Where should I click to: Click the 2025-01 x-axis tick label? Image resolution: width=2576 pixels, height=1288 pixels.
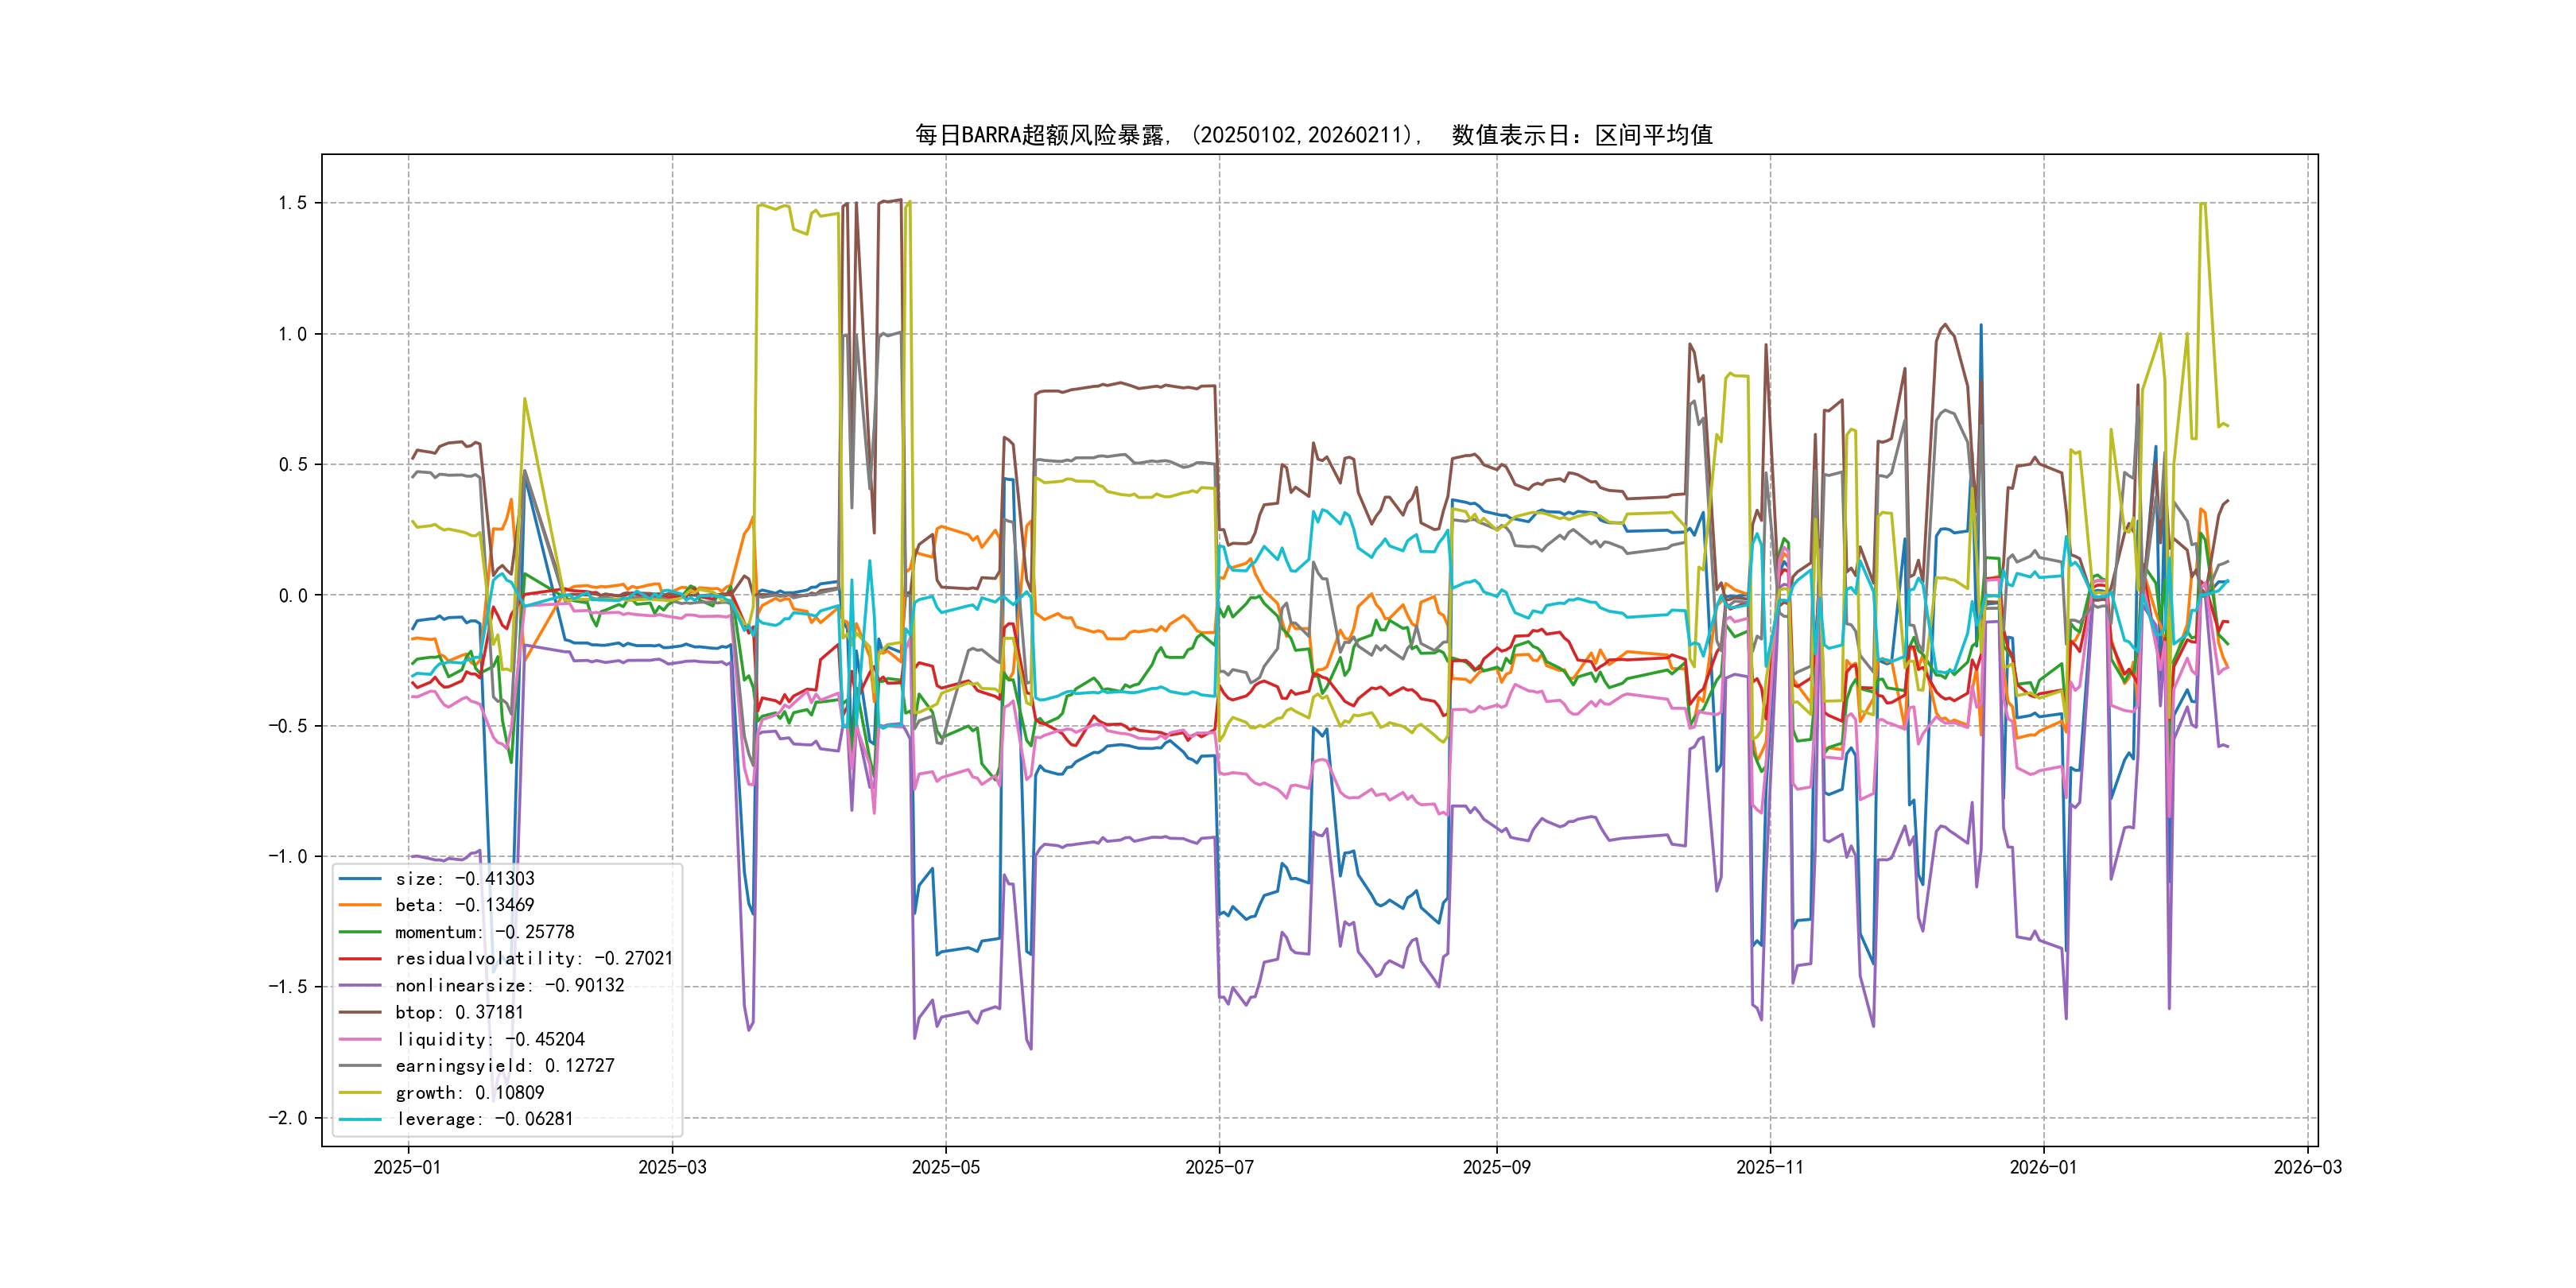407,1167
